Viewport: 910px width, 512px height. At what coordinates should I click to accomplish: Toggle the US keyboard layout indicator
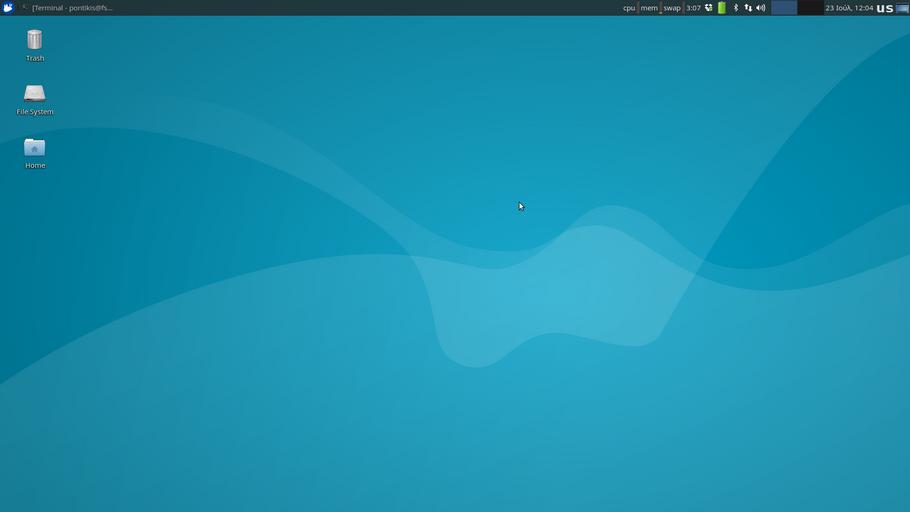(x=885, y=8)
